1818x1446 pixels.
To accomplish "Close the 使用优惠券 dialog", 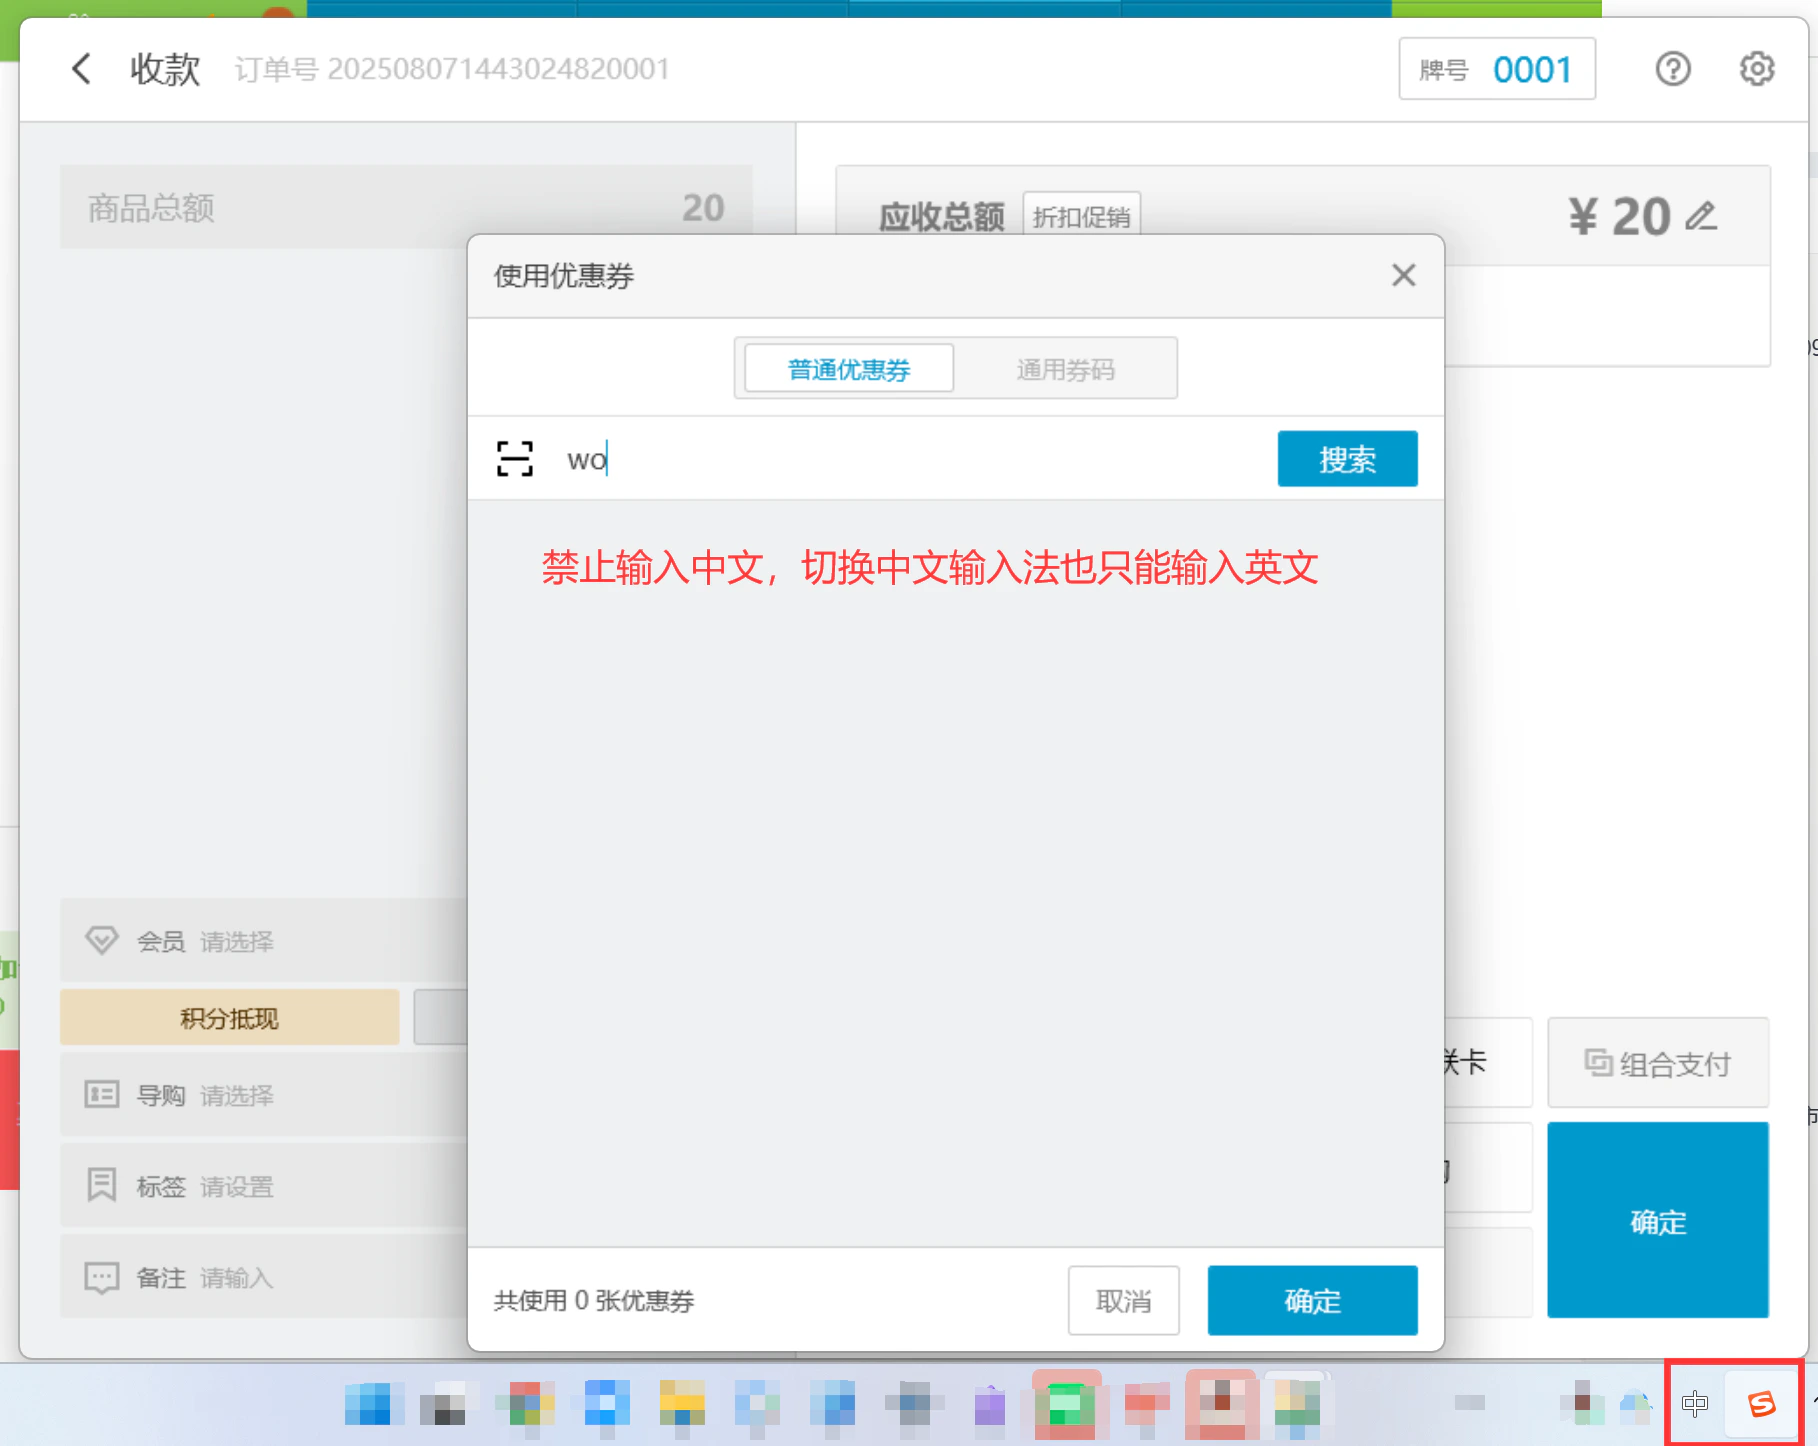I will (x=1404, y=275).
